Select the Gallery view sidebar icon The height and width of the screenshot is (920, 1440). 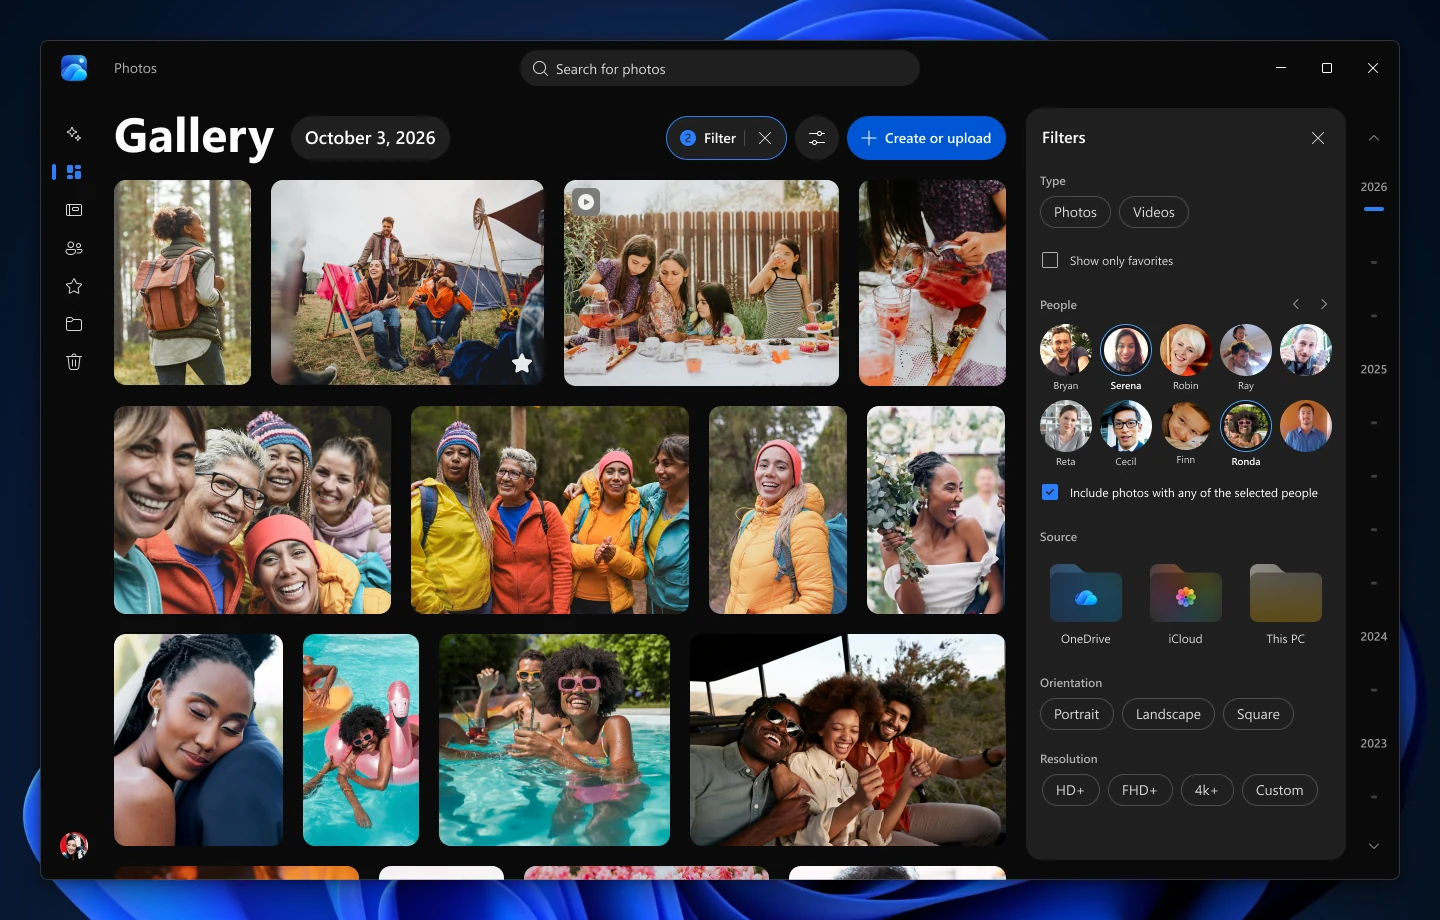(74, 172)
